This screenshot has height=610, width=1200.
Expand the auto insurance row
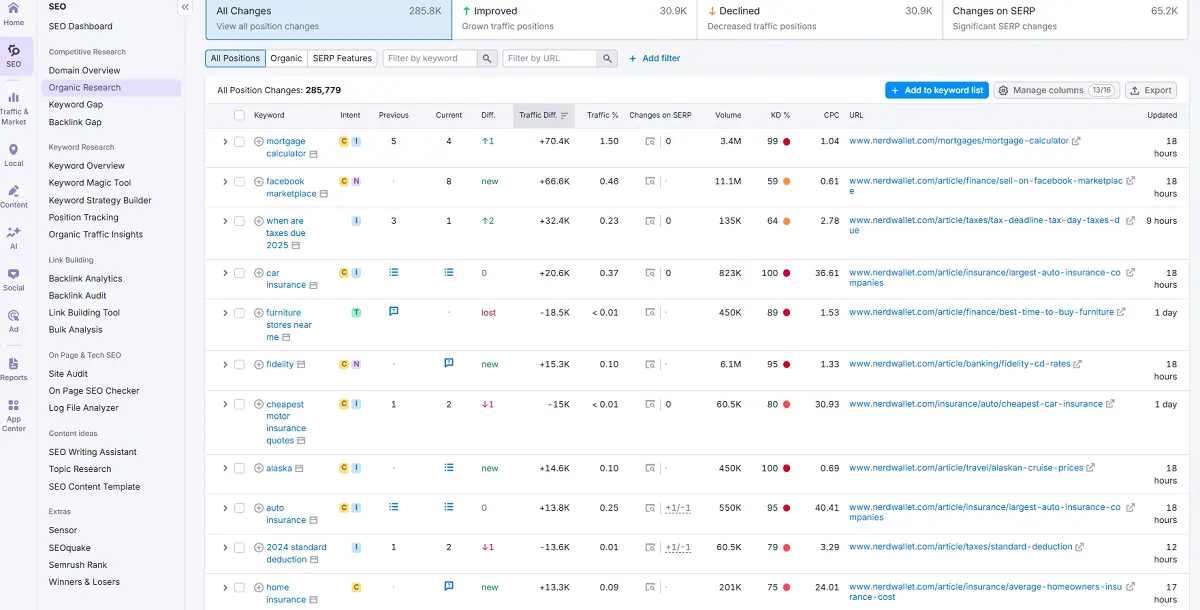(225, 508)
